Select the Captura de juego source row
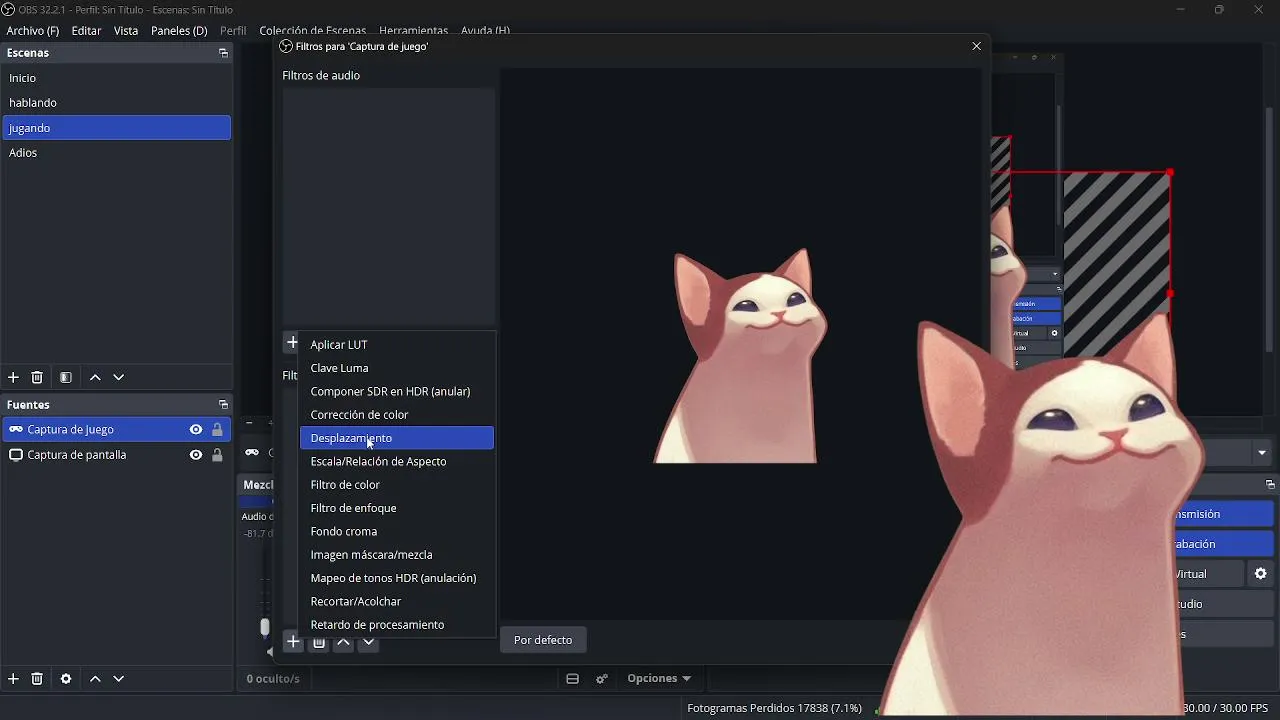Image resolution: width=1280 pixels, height=720 pixels. point(117,430)
